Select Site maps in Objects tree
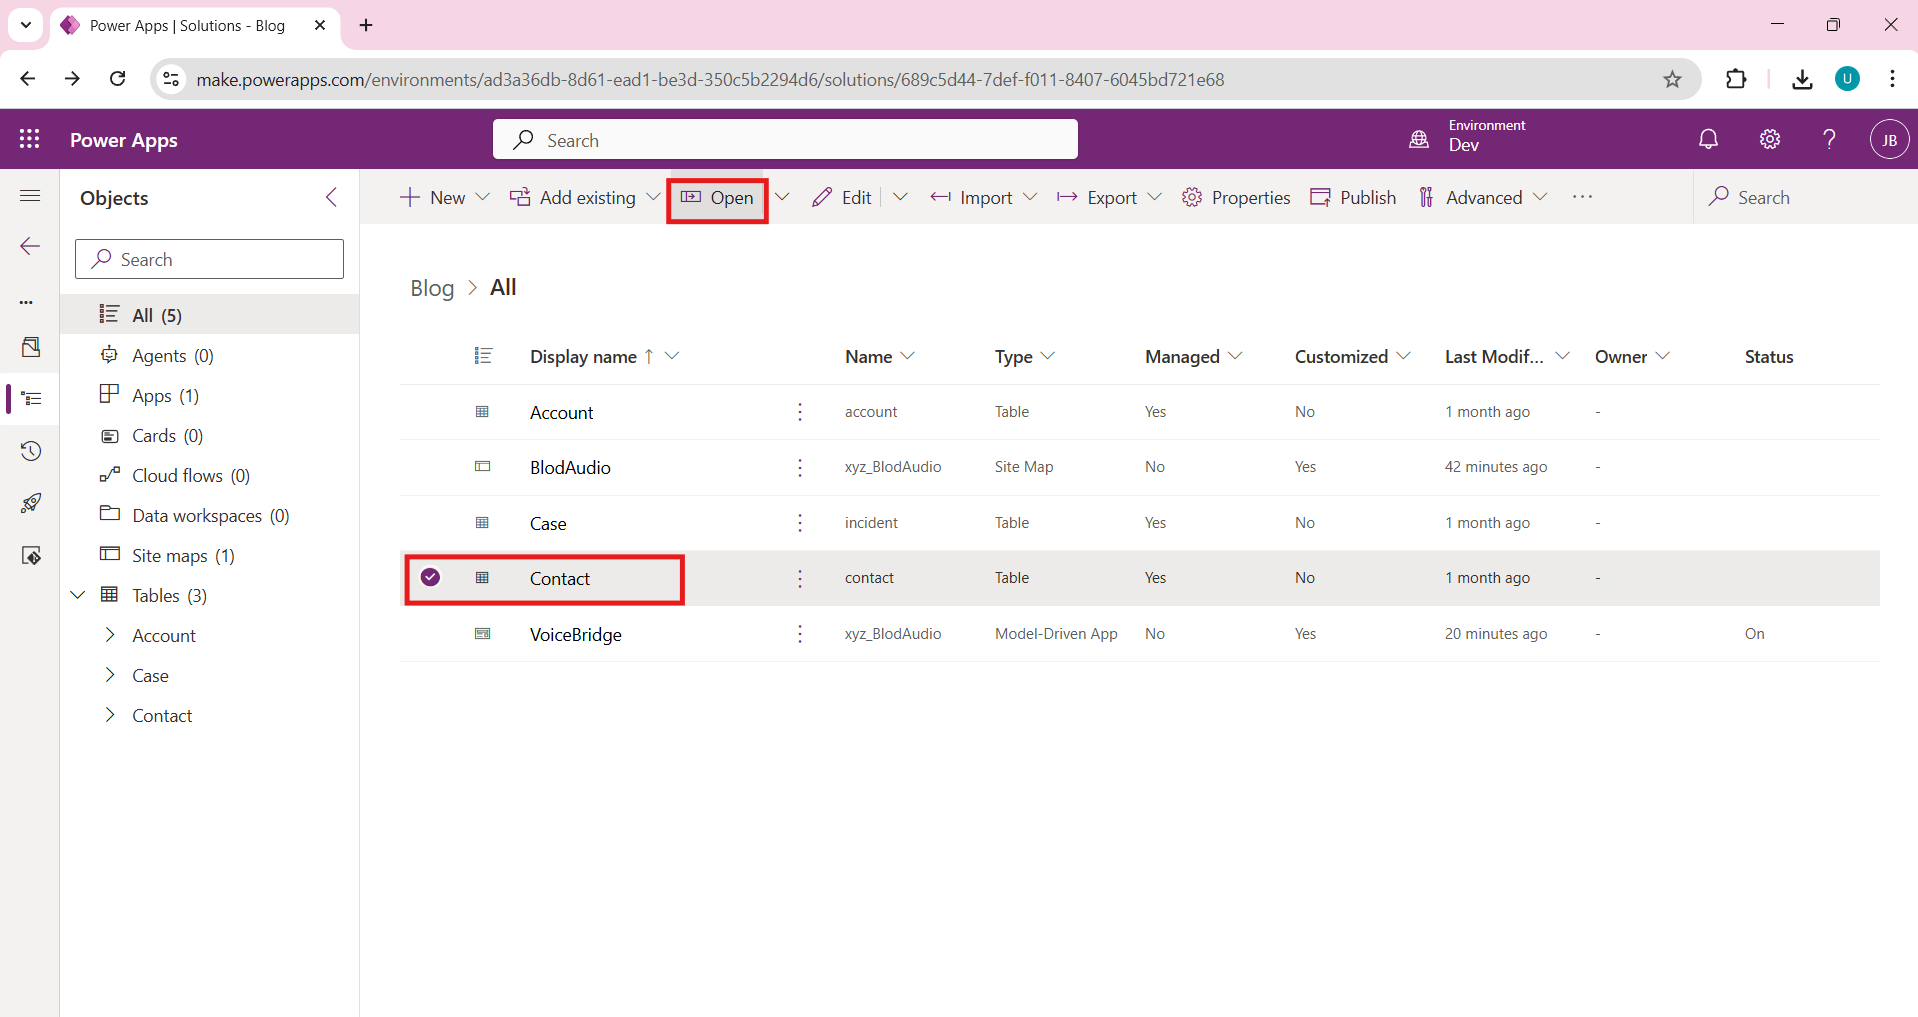Viewport: 1918px width, 1017px height. (x=170, y=556)
